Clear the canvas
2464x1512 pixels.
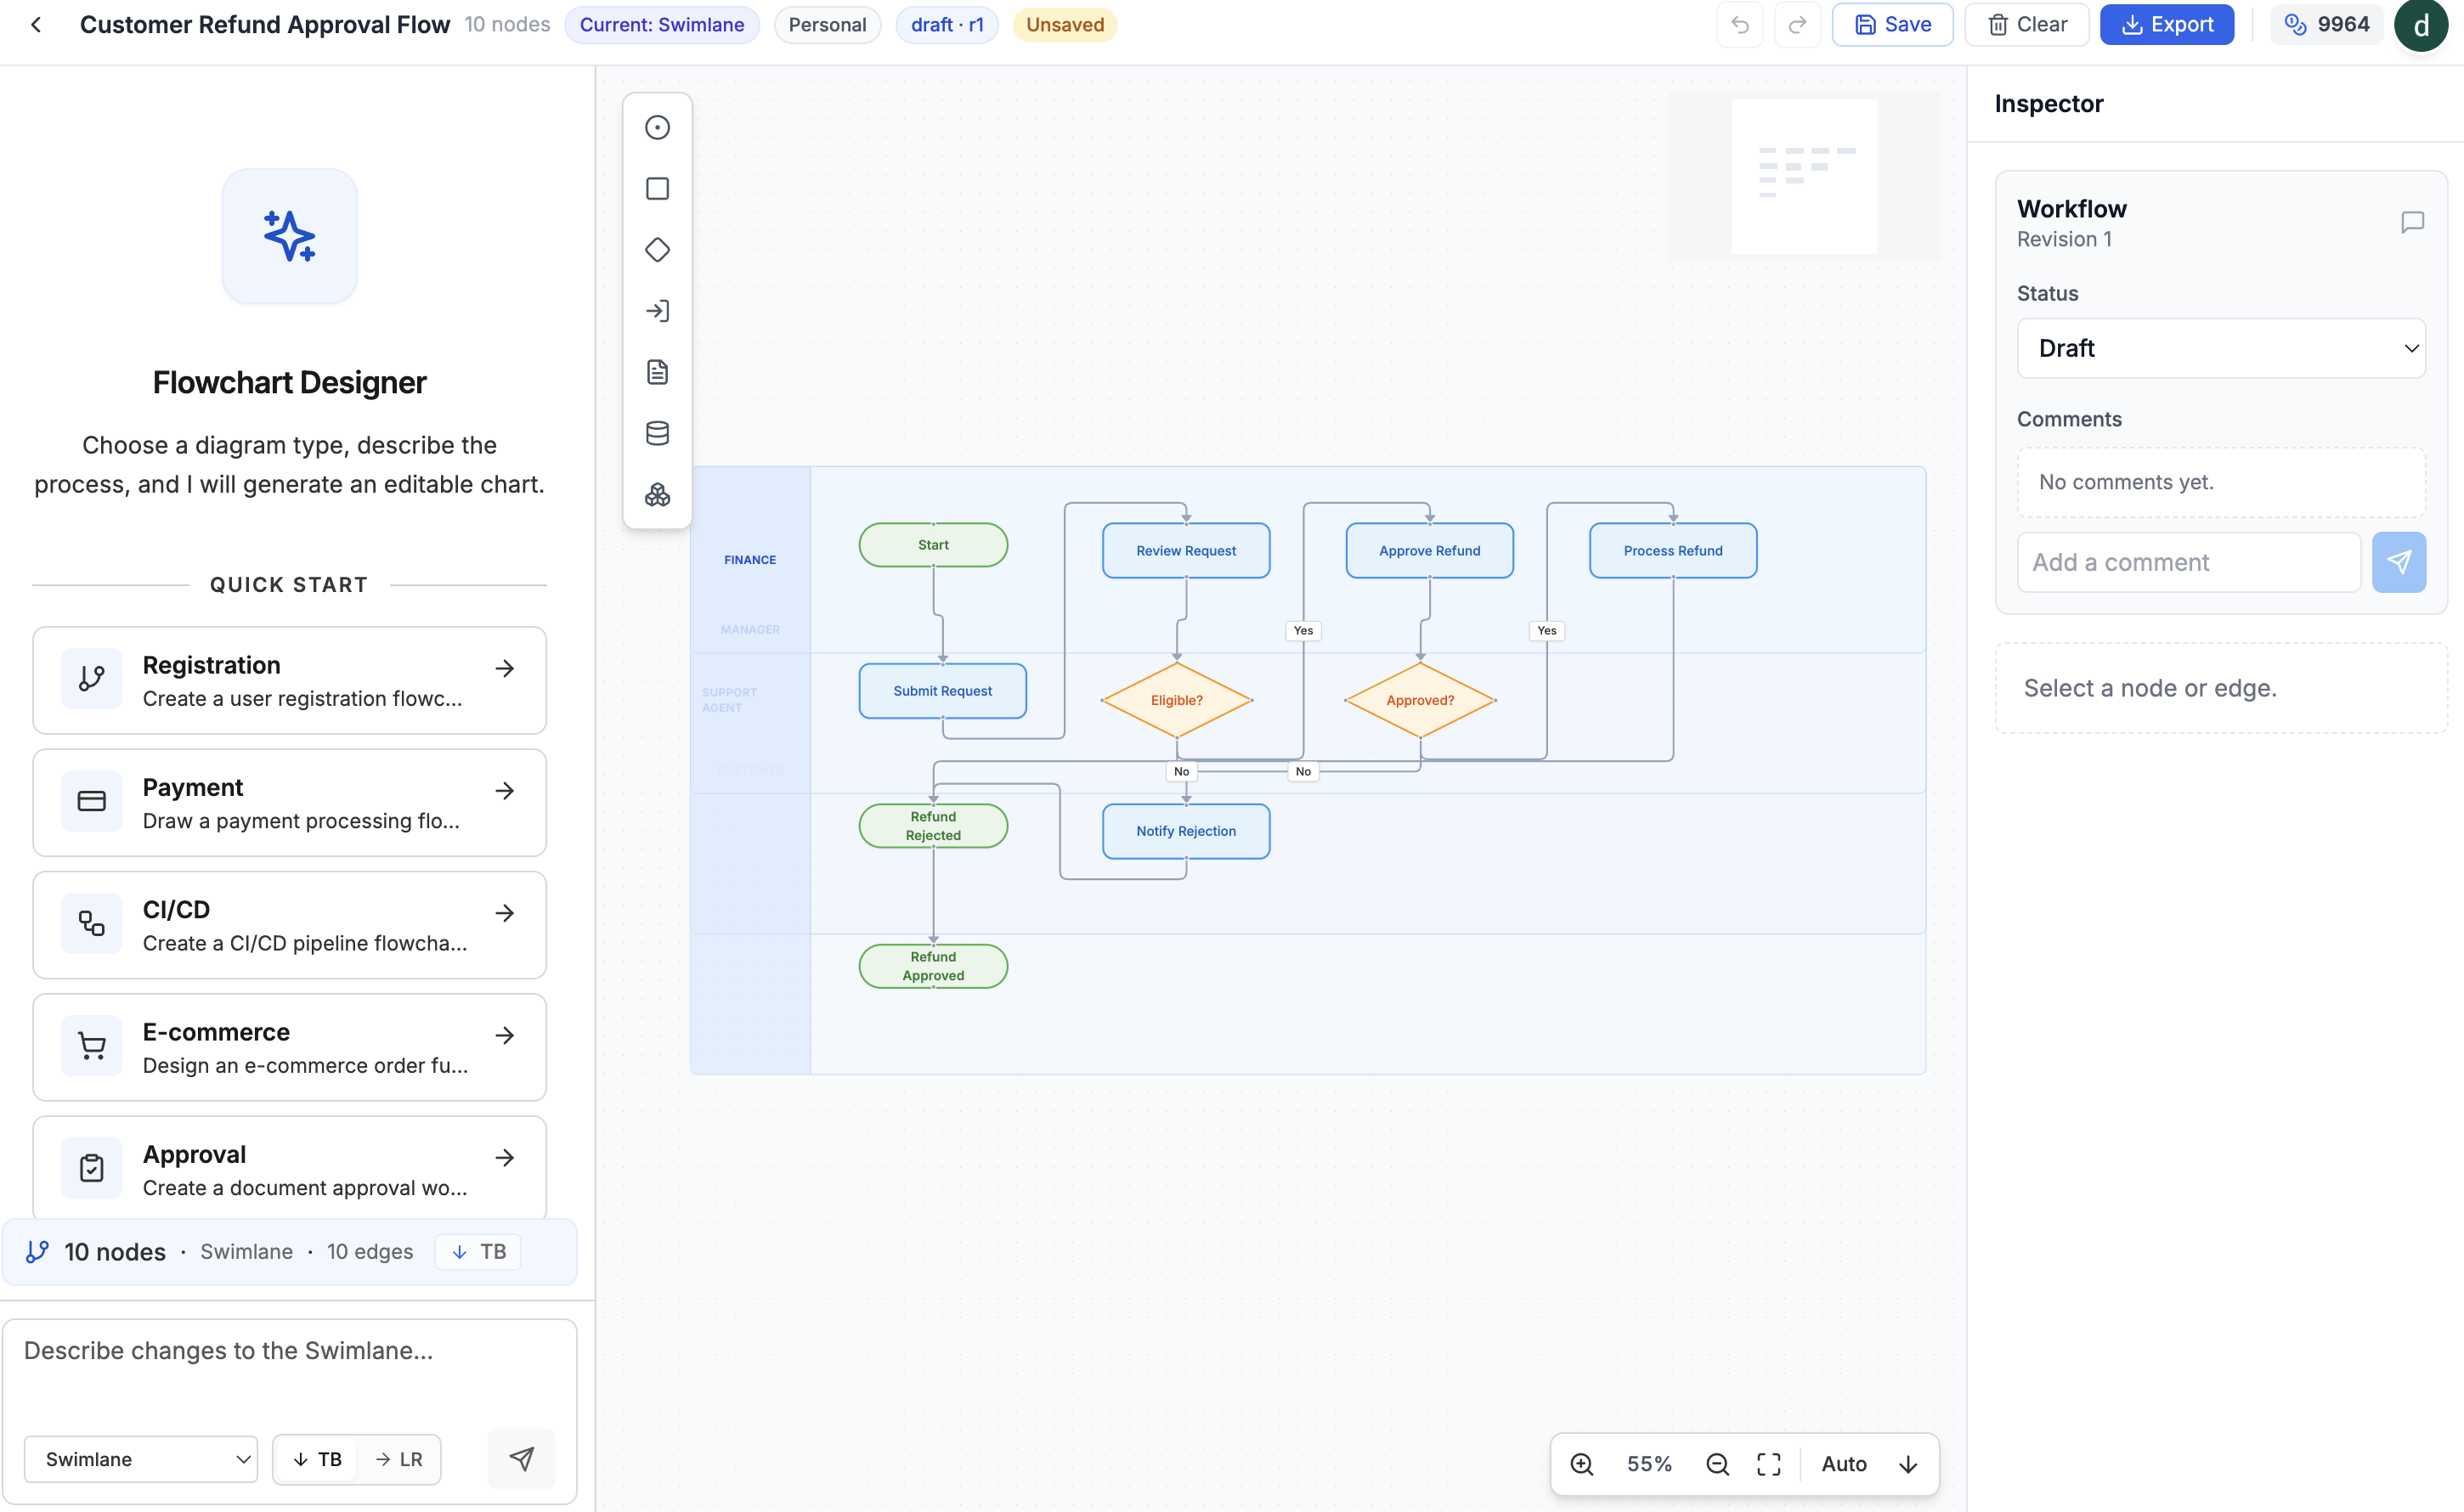point(2026,25)
